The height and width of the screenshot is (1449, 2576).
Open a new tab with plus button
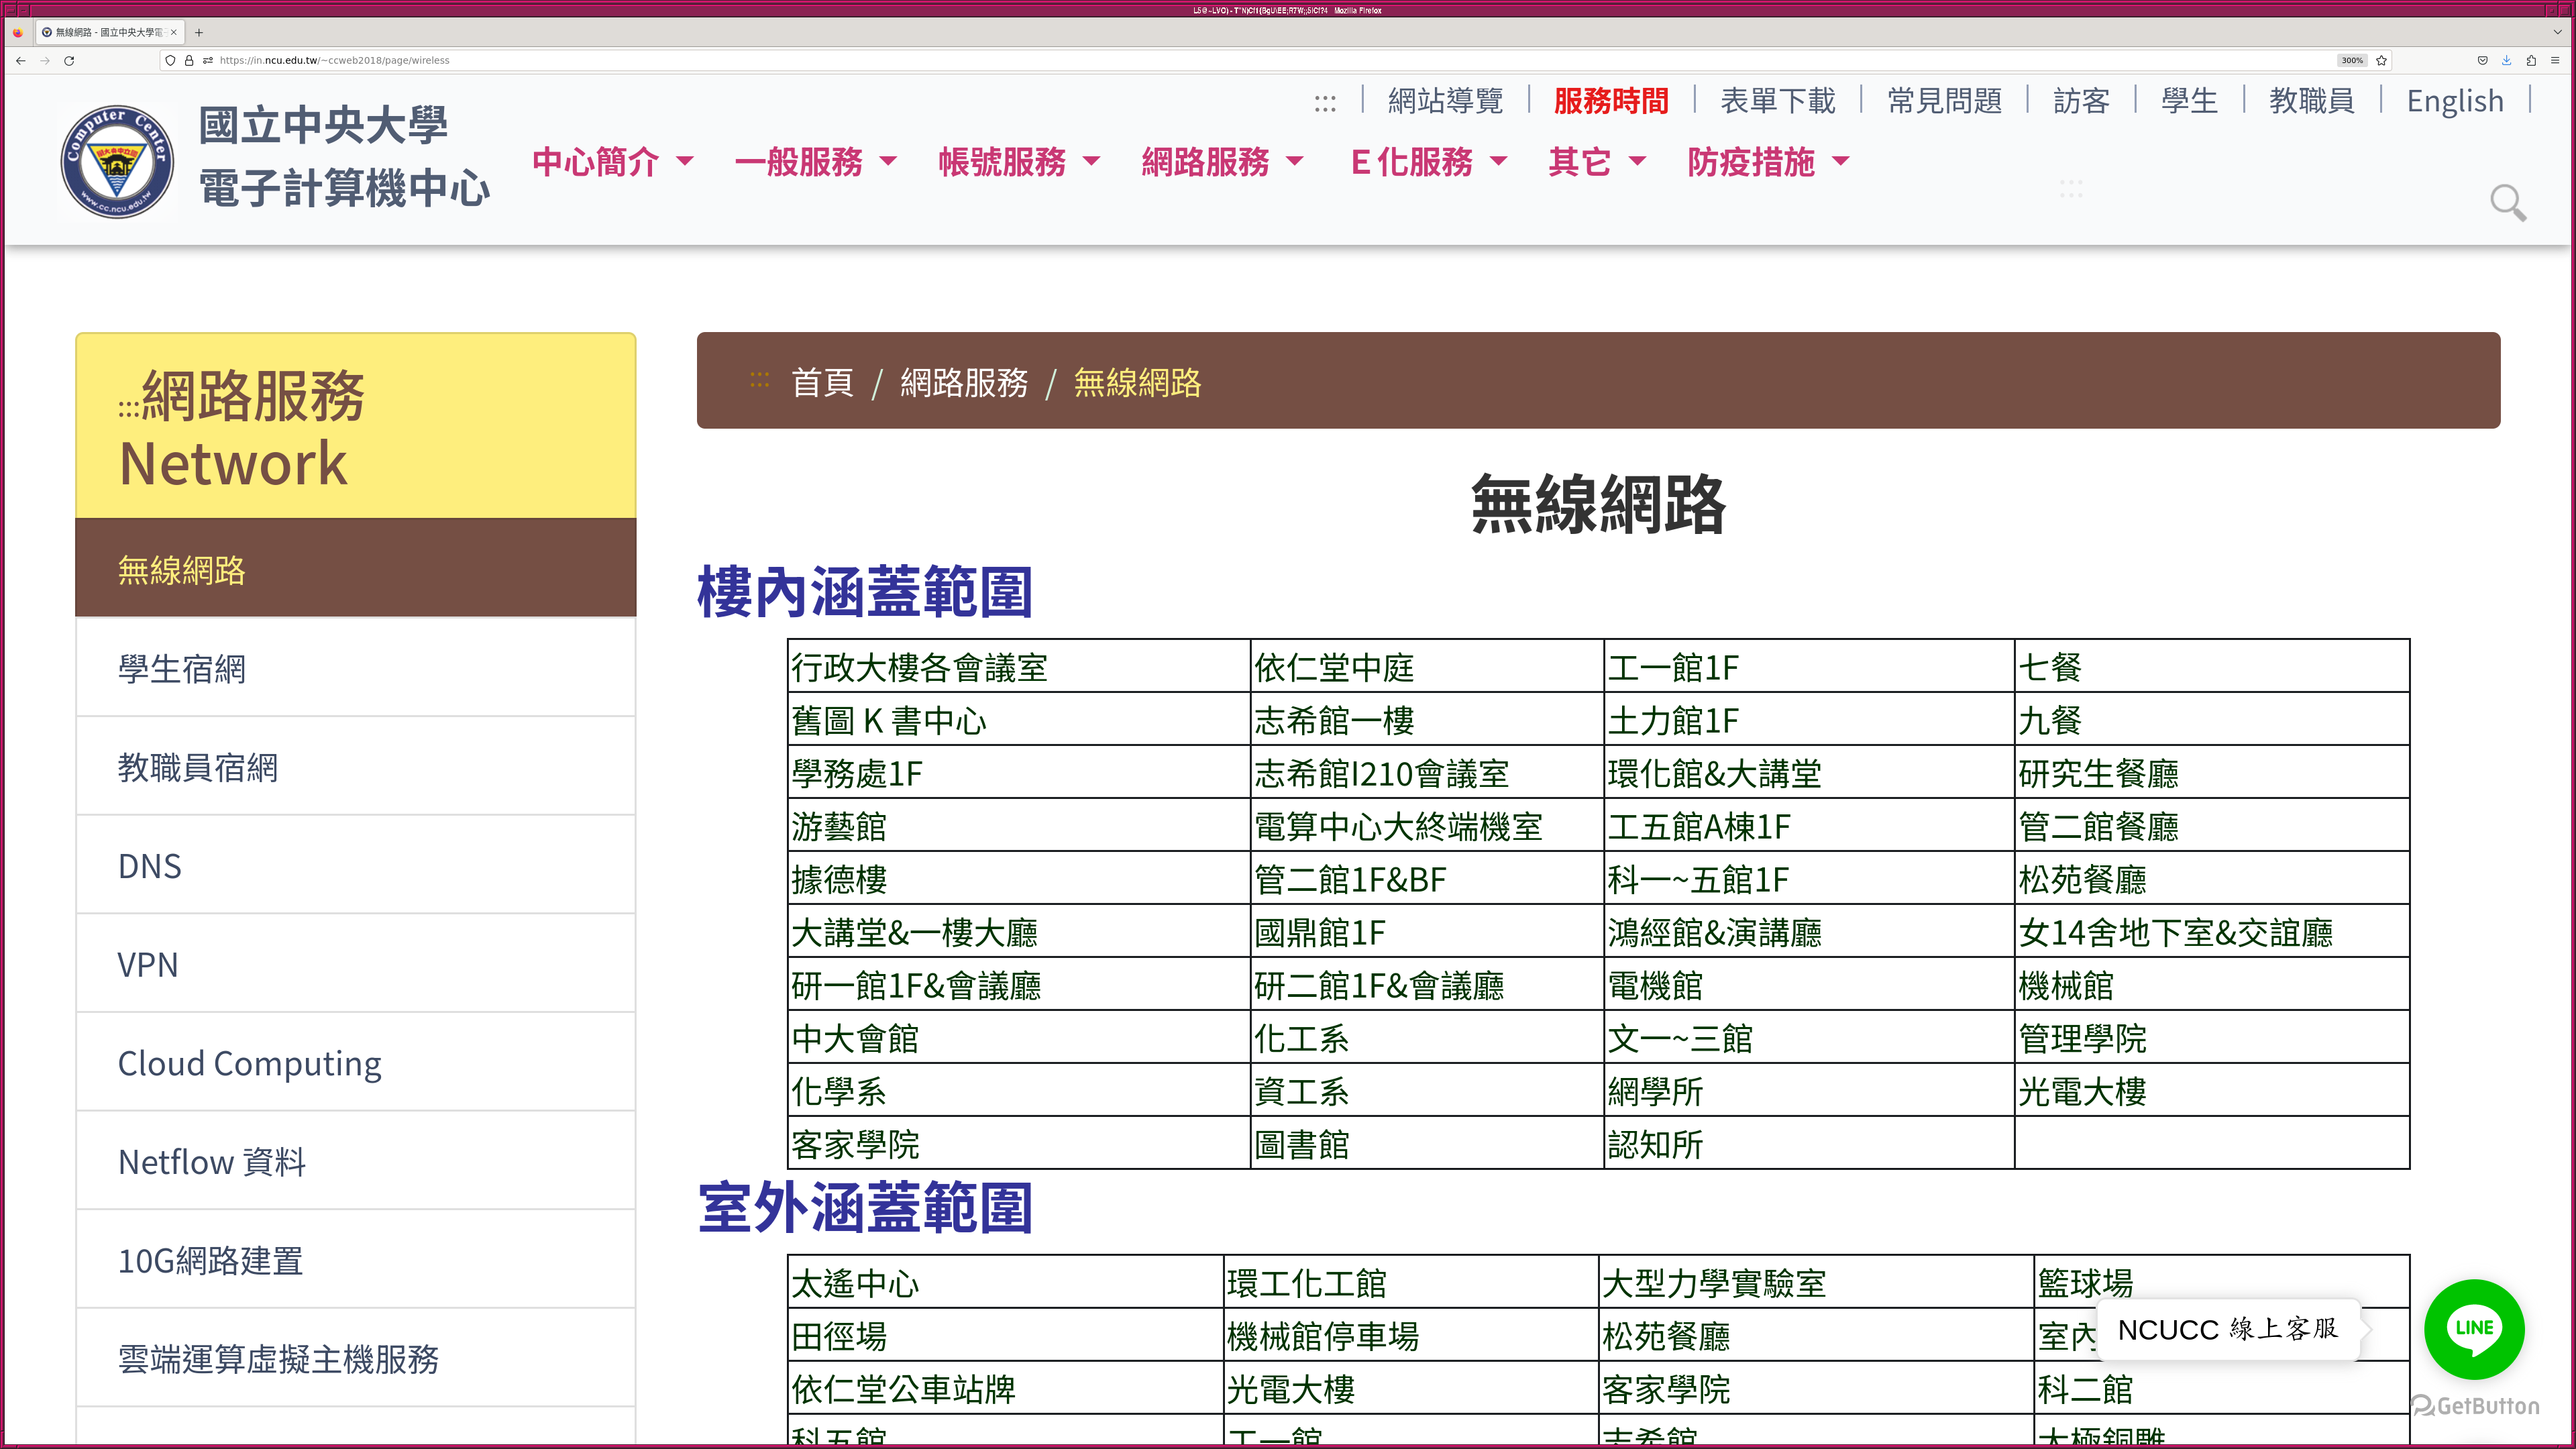pyautogui.click(x=199, y=32)
